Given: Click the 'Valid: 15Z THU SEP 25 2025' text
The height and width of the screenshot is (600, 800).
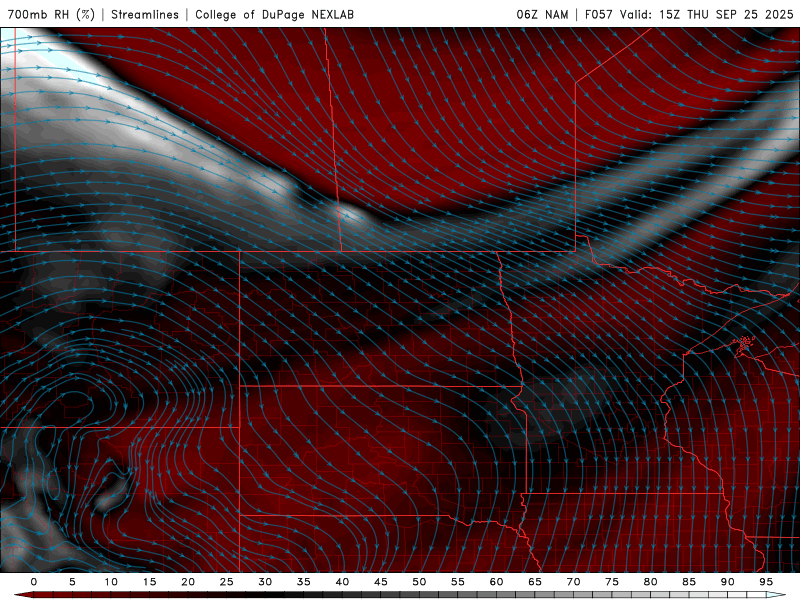Looking at the screenshot, I should [x=707, y=14].
